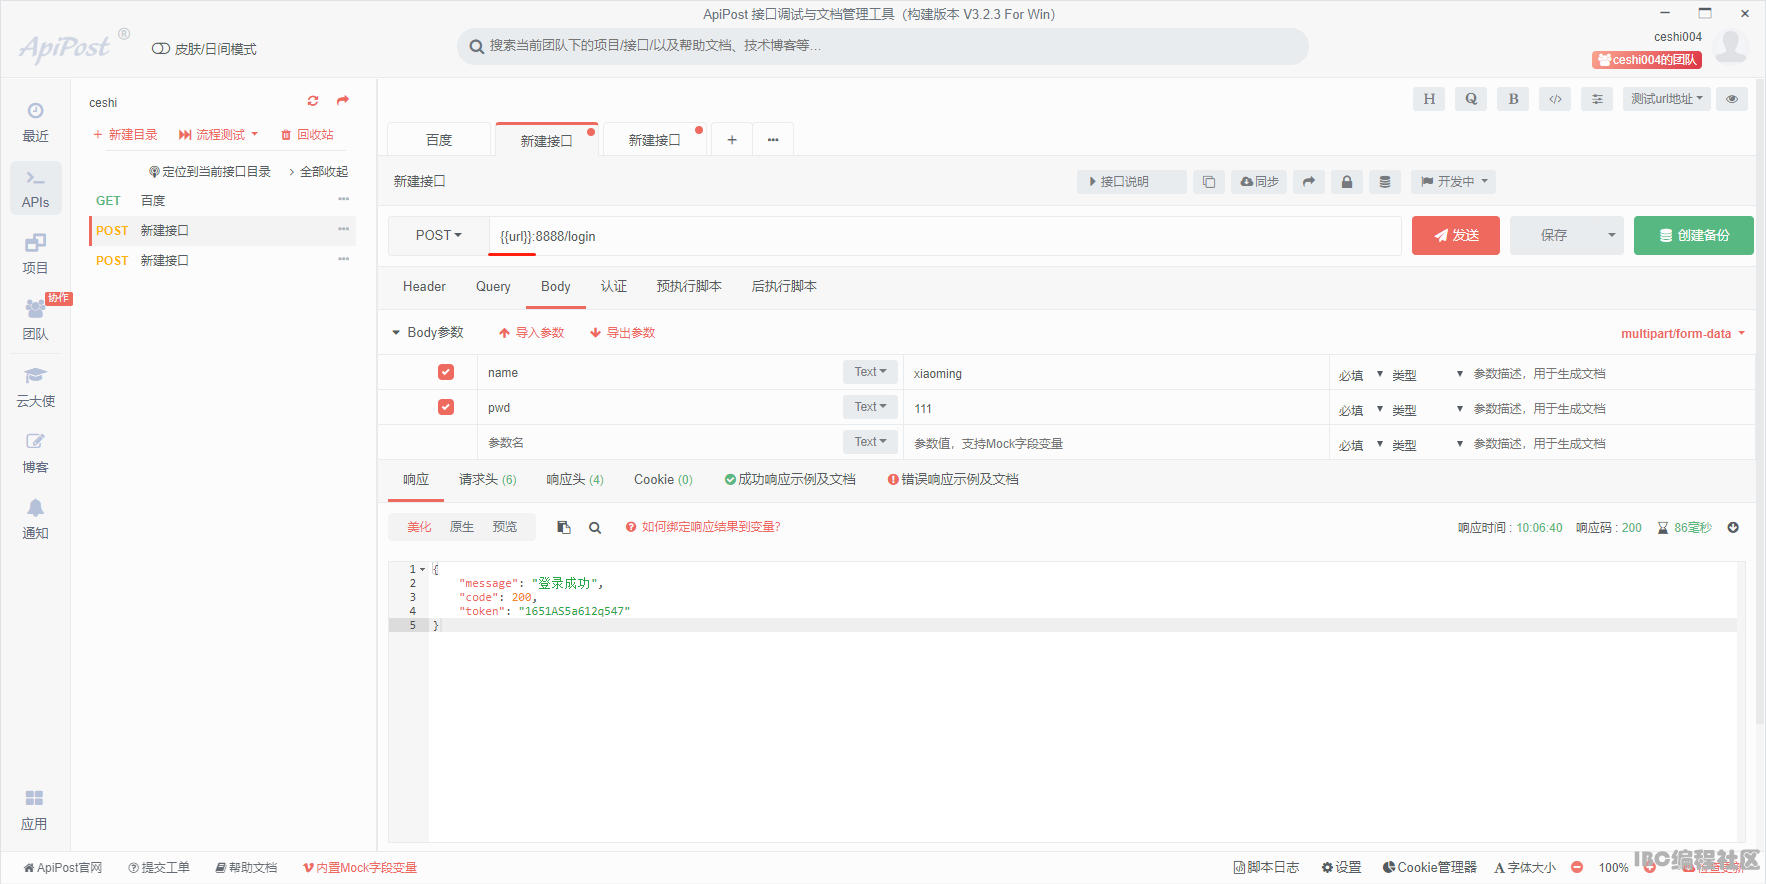1766x884 pixels.
Task: Click the copy interface icon
Action: click(x=1209, y=182)
